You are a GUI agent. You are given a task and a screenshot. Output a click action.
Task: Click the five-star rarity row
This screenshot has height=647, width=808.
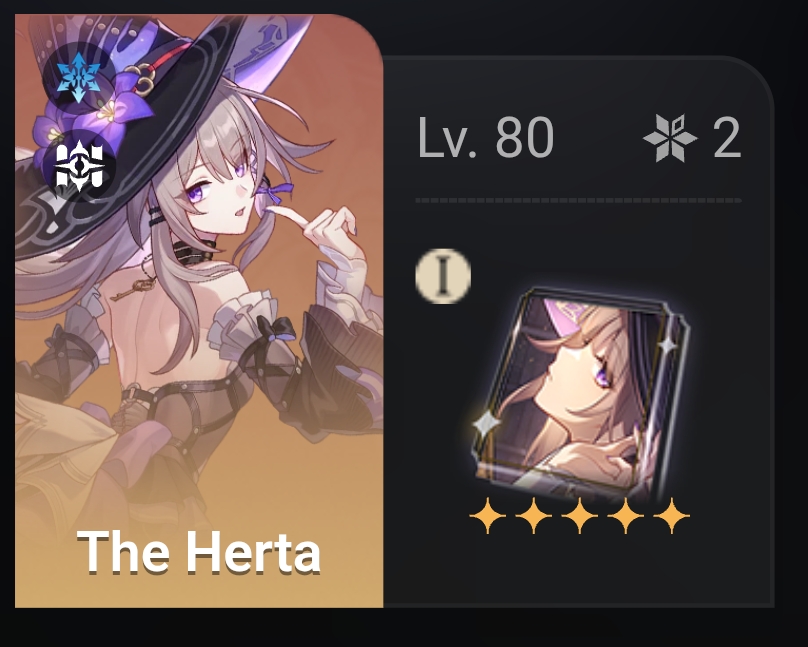(x=580, y=515)
